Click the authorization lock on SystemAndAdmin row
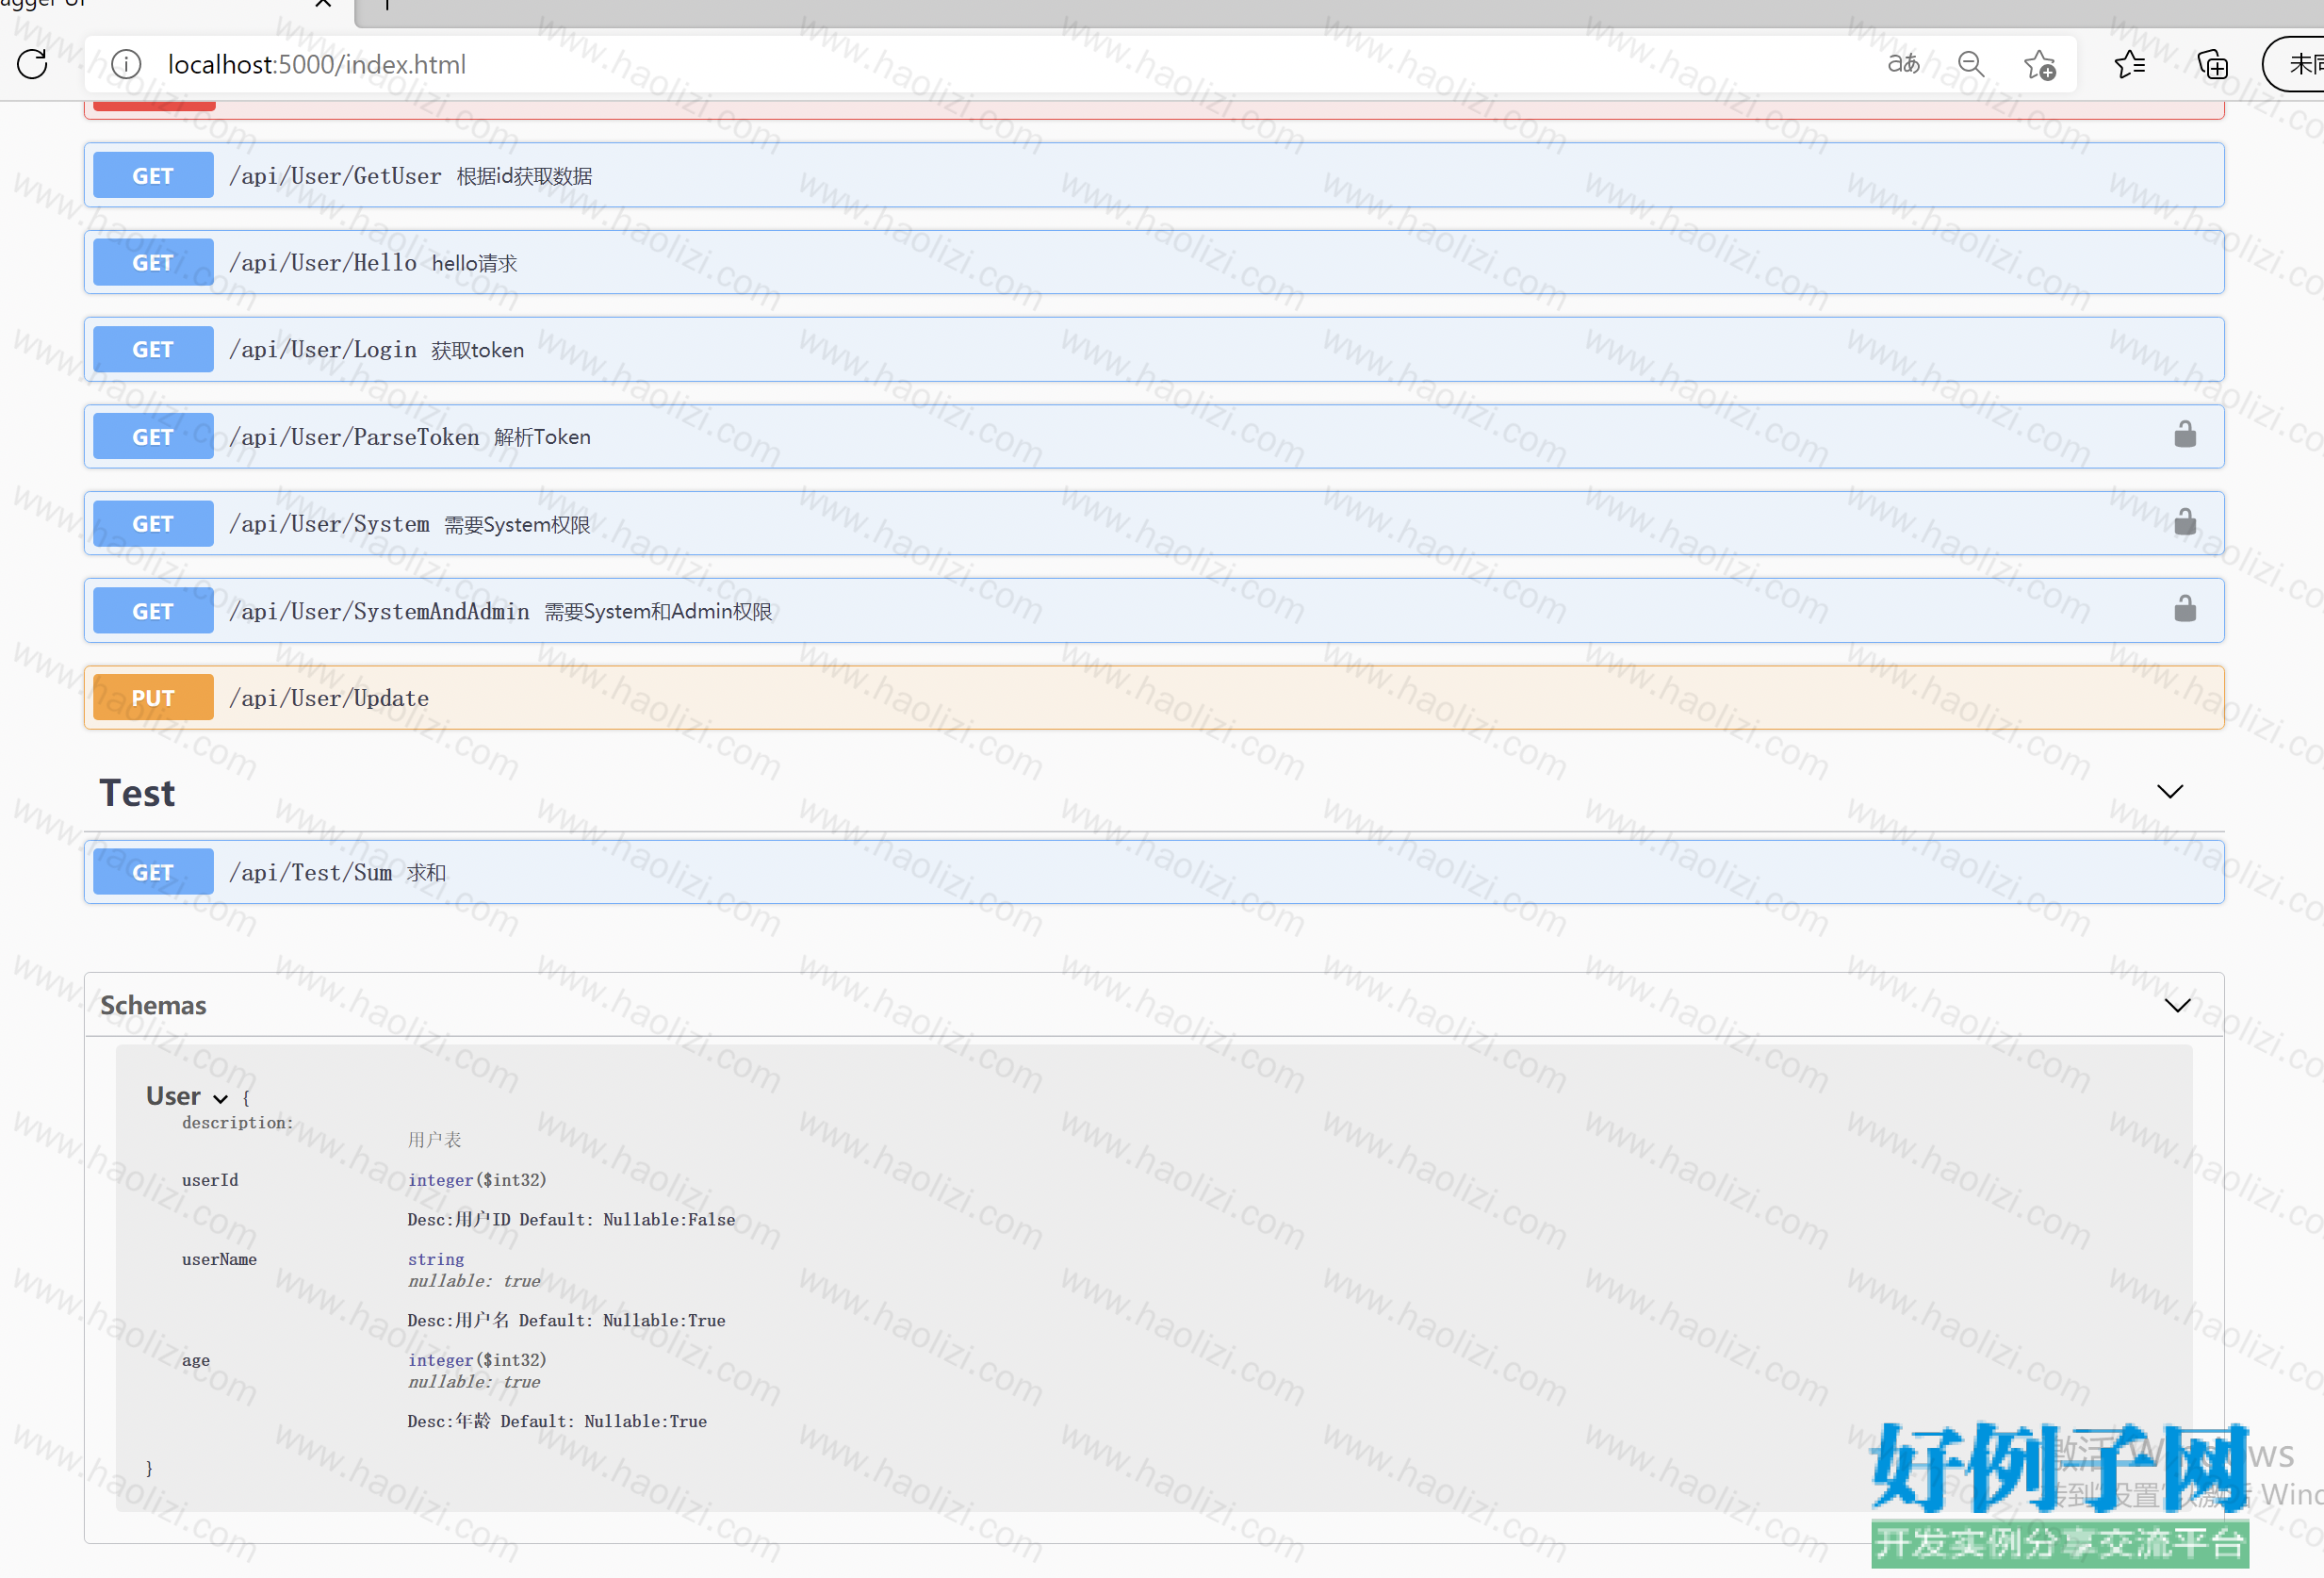Image resolution: width=2324 pixels, height=1578 pixels. click(2184, 608)
